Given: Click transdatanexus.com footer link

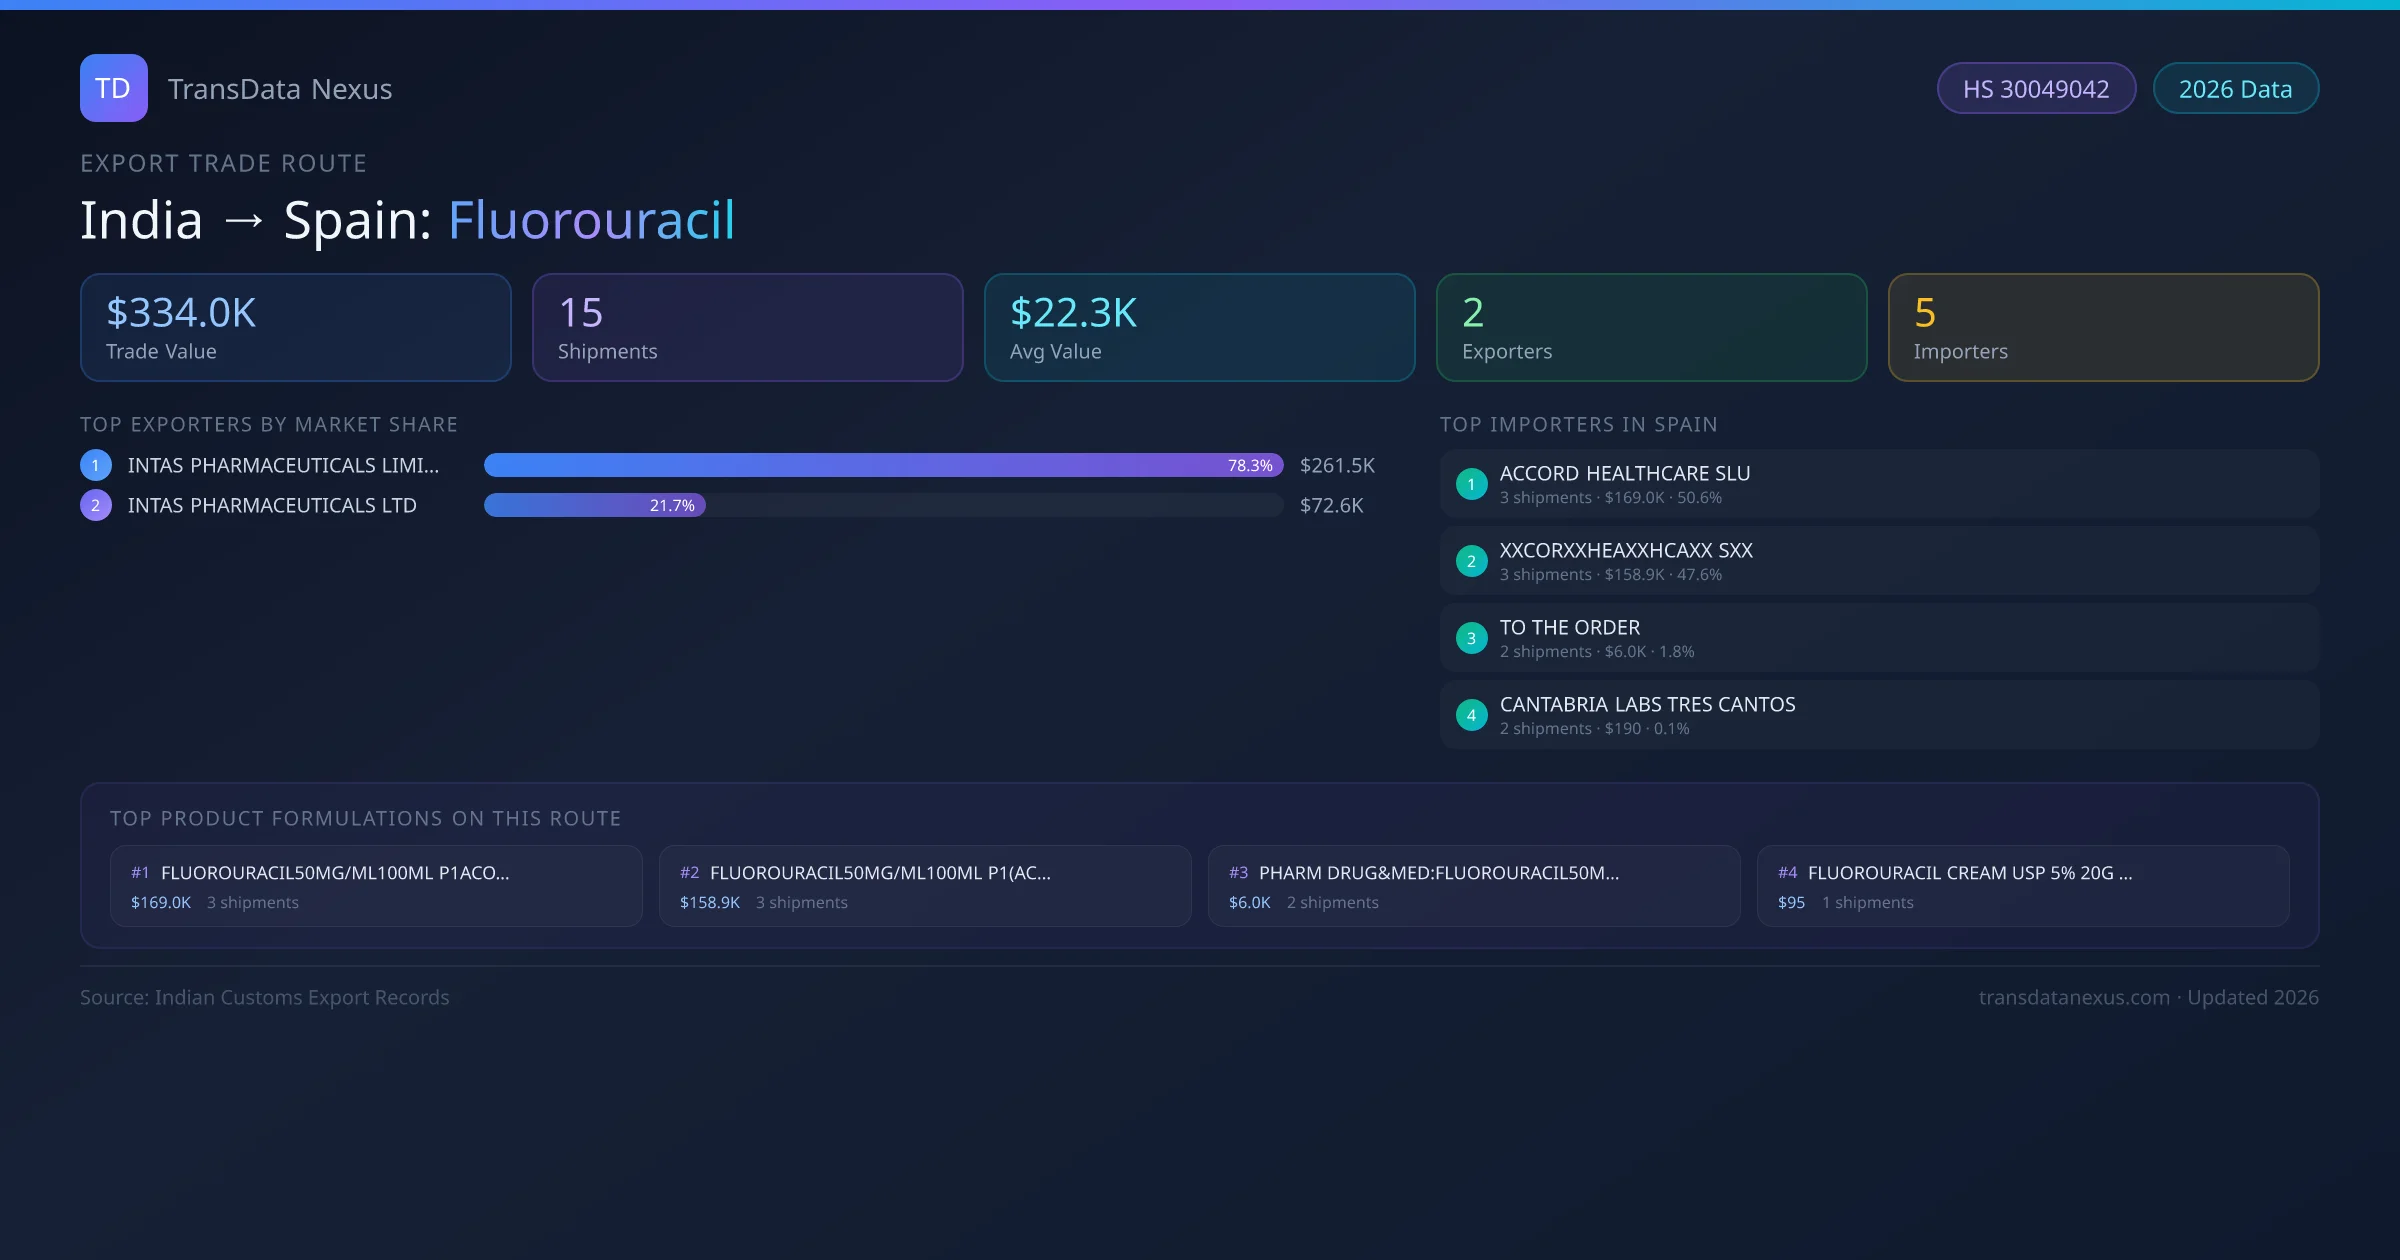Looking at the screenshot, I should [x=2074, y=997].
